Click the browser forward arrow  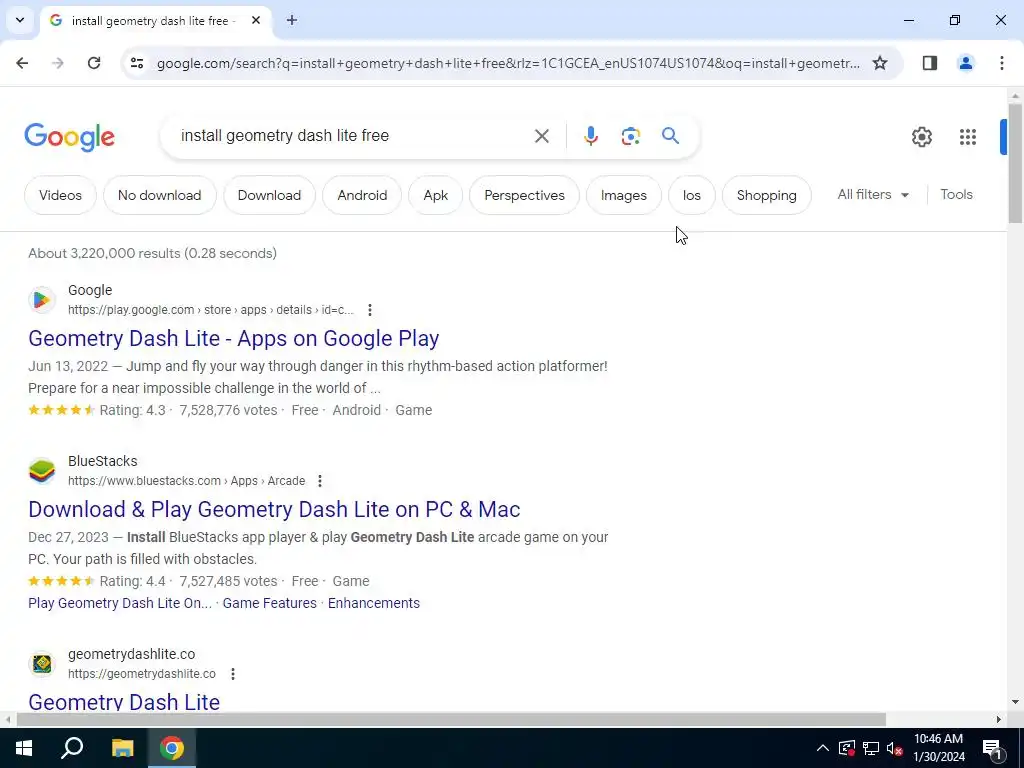point(58,63)
